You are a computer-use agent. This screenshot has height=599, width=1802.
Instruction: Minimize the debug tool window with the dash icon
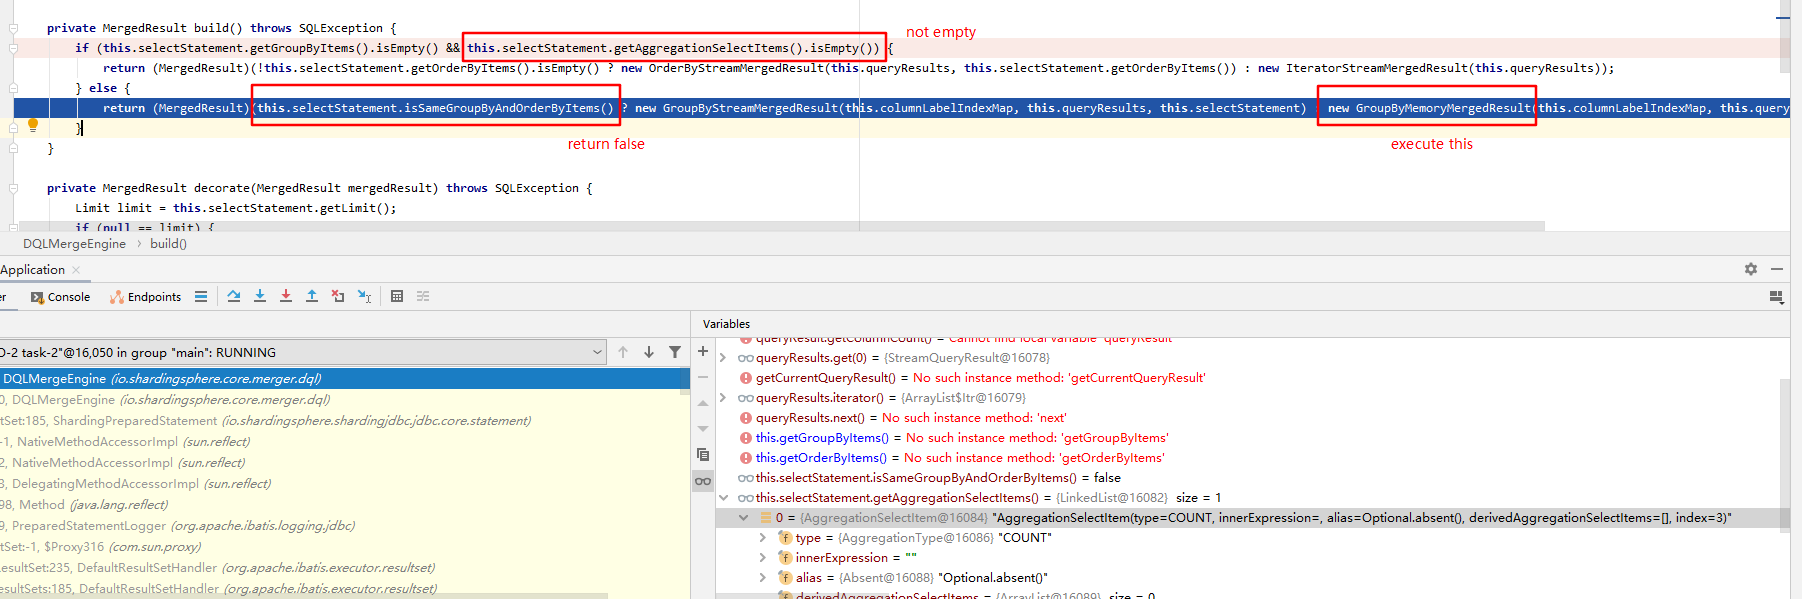1777,269
